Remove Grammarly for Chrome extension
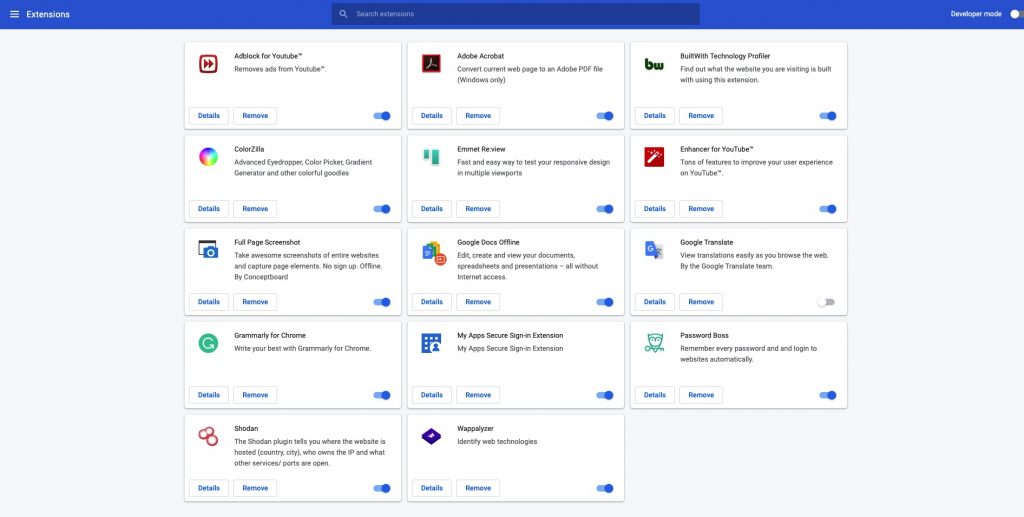This screenshot has width=1024, height=517. click(x=255, y=395)
